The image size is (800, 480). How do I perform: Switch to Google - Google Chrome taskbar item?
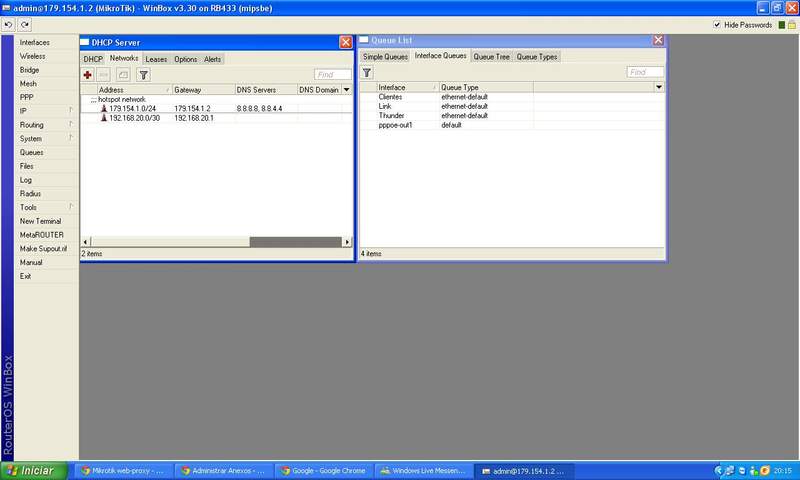pyautogui.click(x=323, y=471)
